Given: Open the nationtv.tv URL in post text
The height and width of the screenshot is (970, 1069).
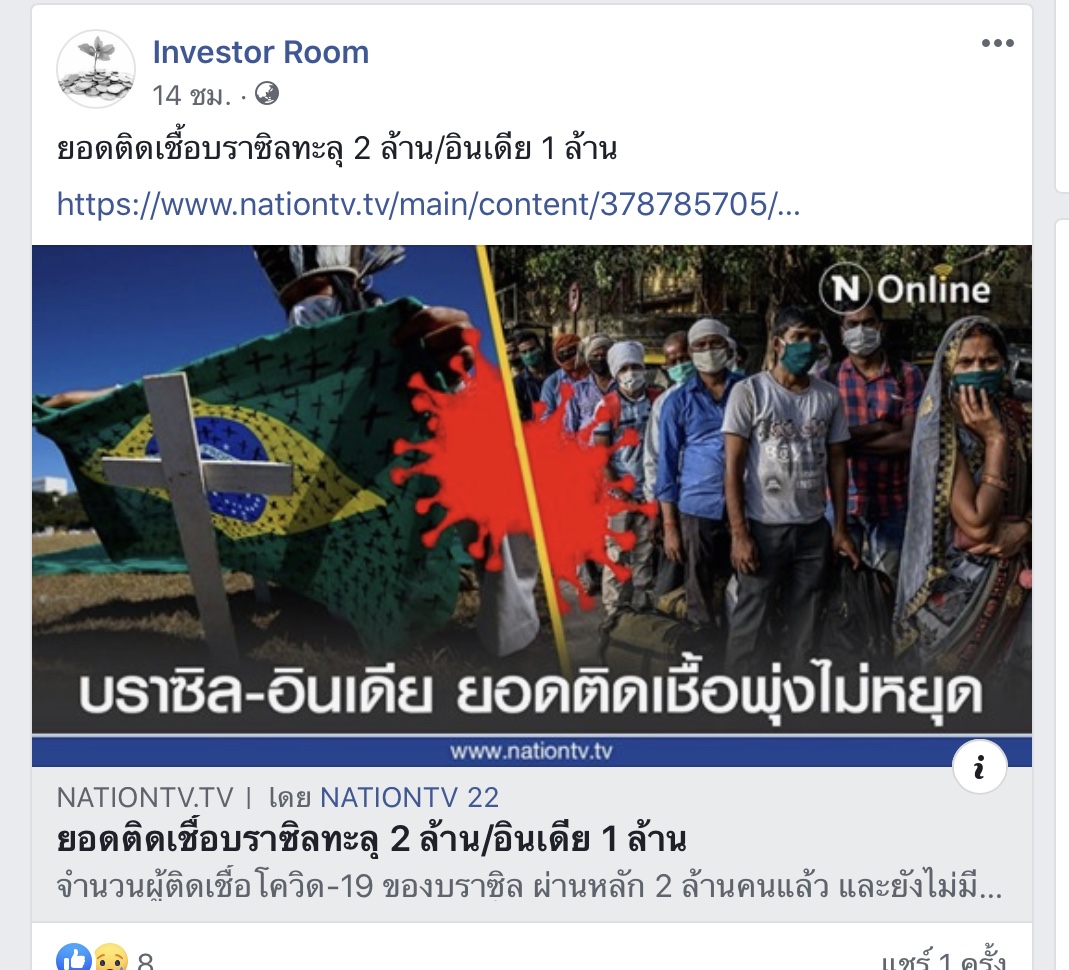Looking at the screenshot, I should click(428, 204).
